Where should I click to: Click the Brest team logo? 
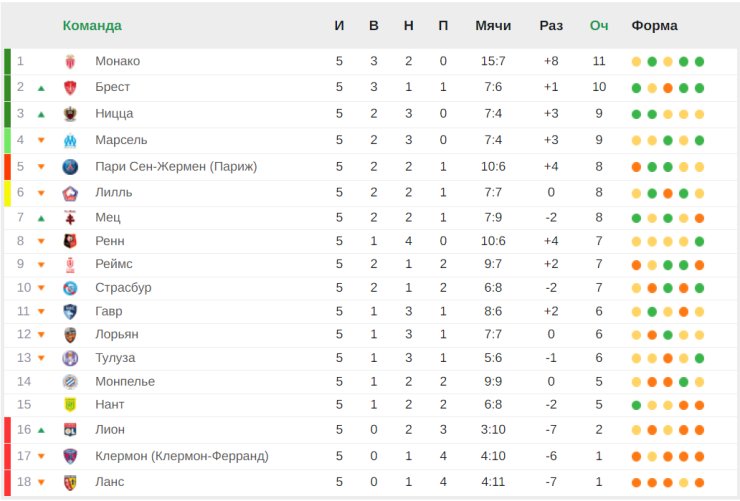point(70,87)
